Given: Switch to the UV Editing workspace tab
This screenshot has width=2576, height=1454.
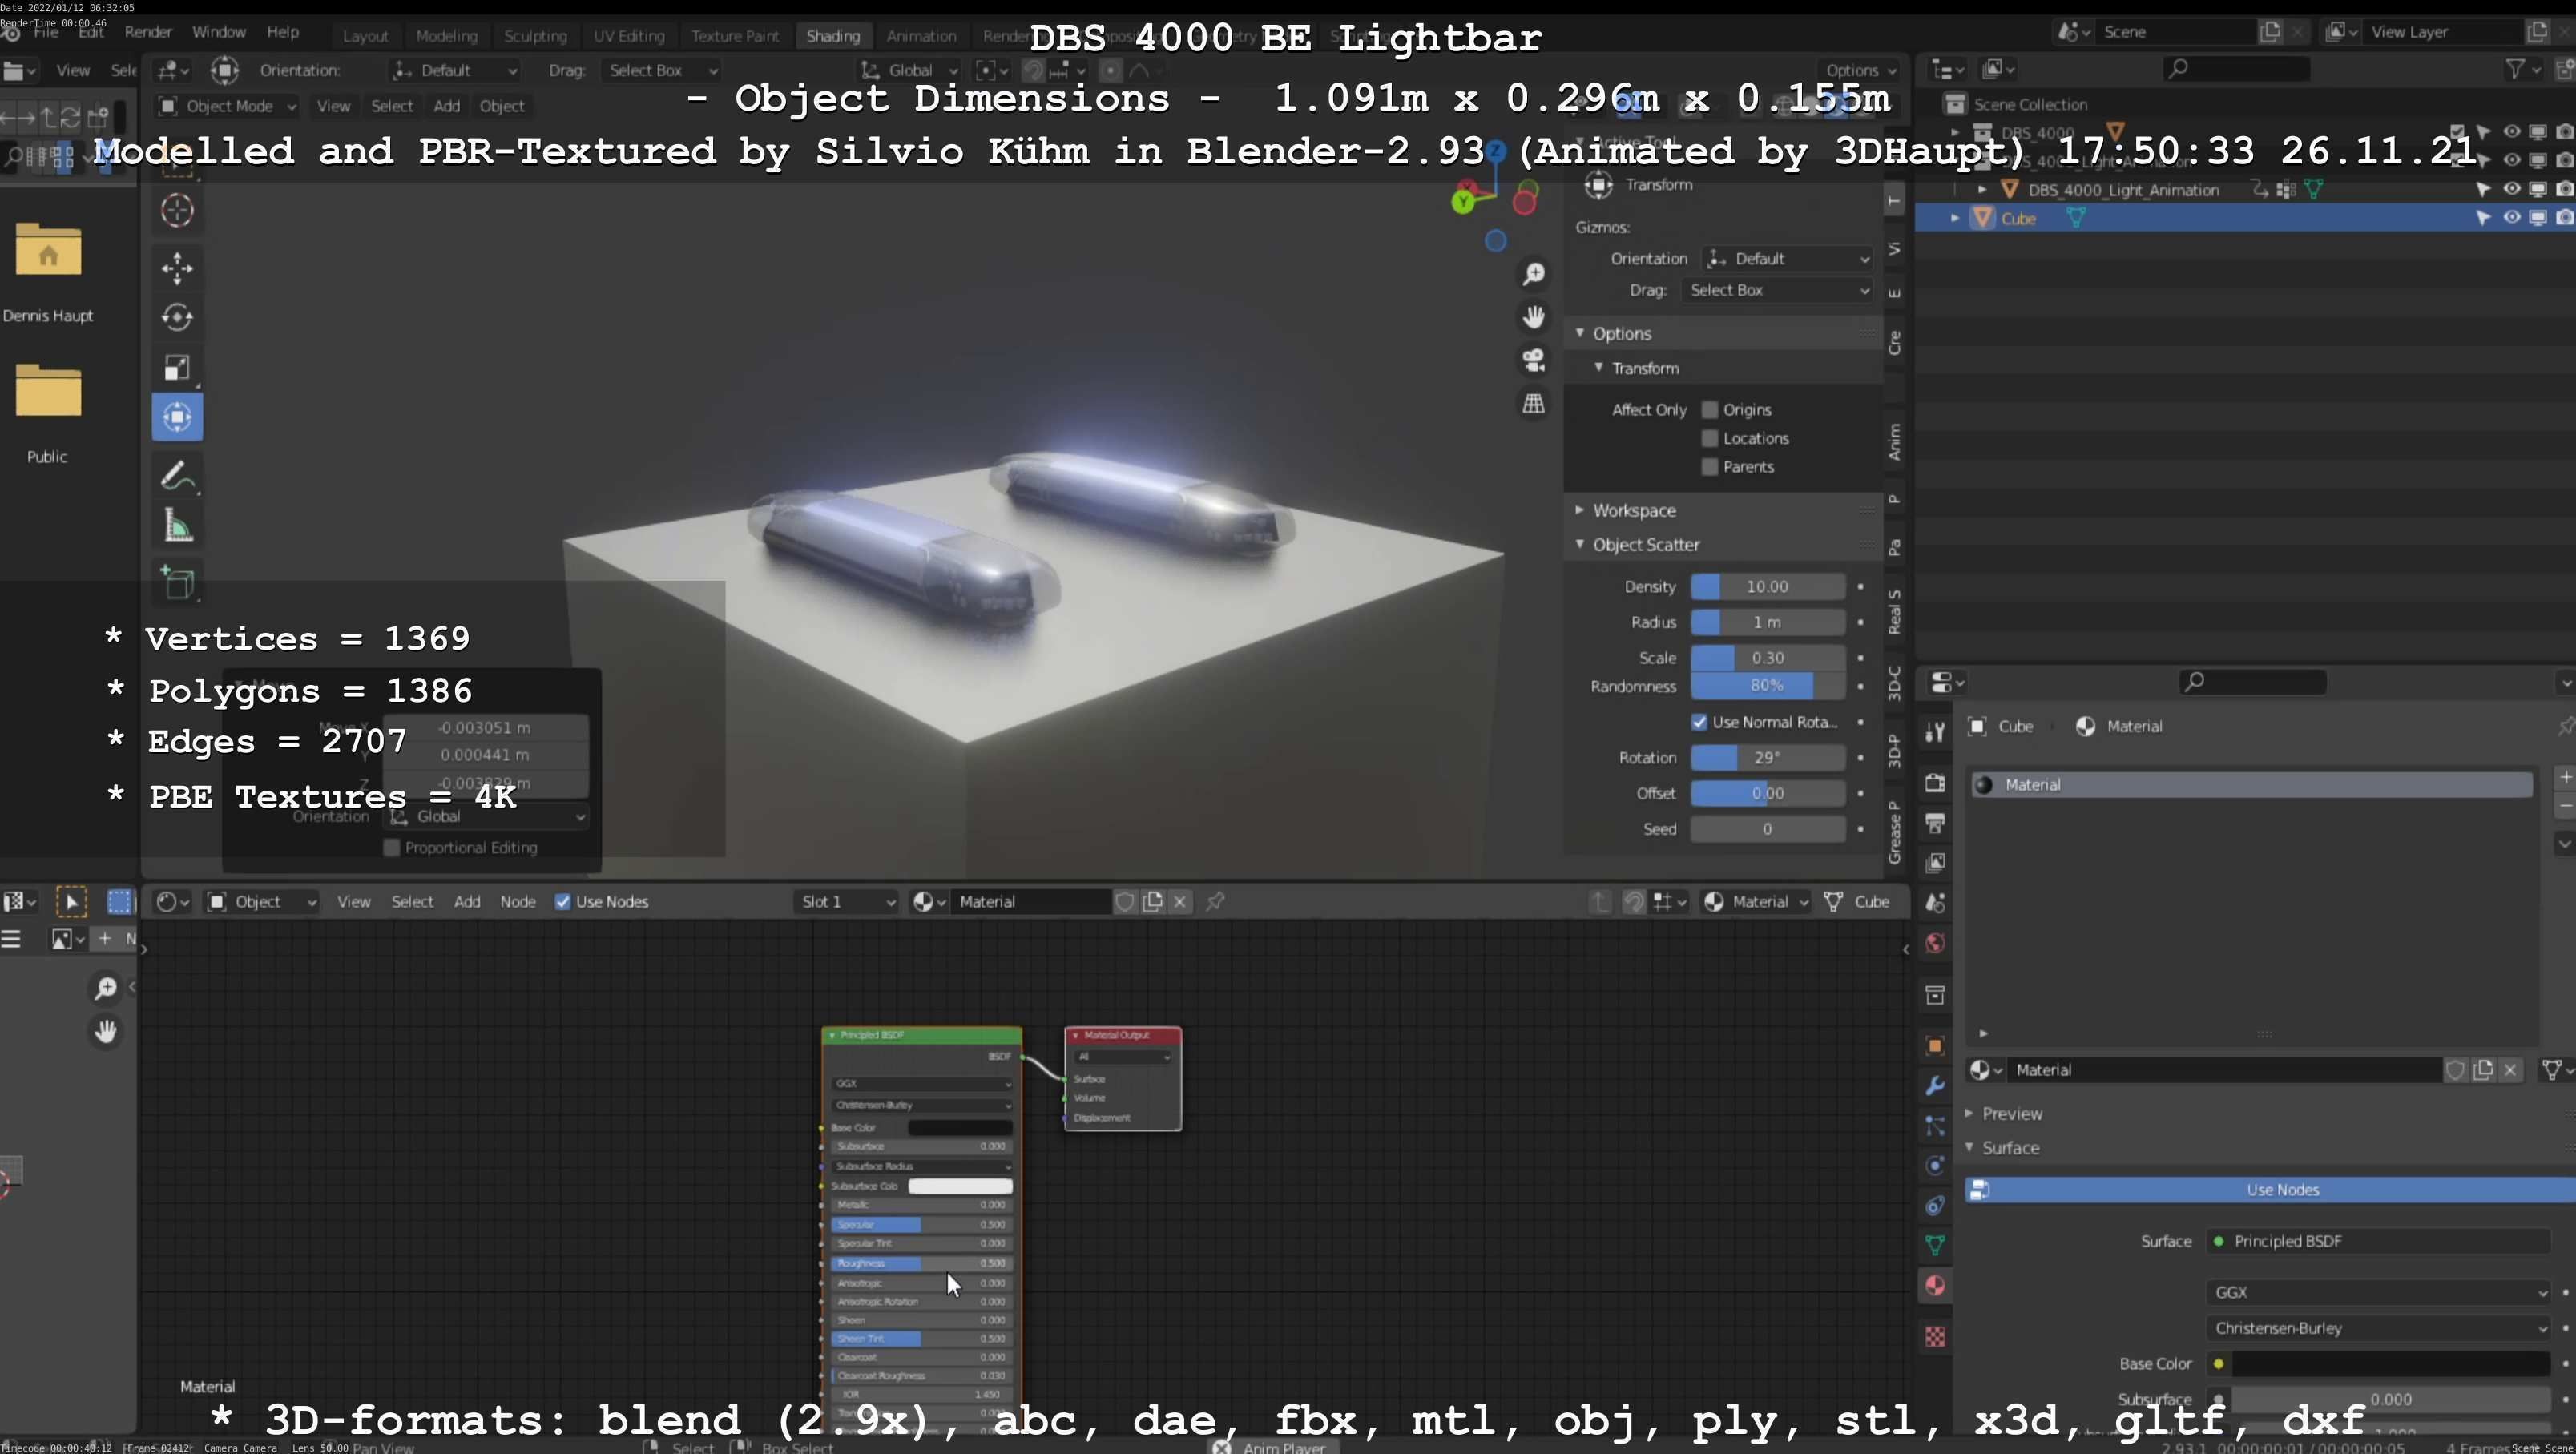Looking at the screenshot, I should click(x=628, y=36).
